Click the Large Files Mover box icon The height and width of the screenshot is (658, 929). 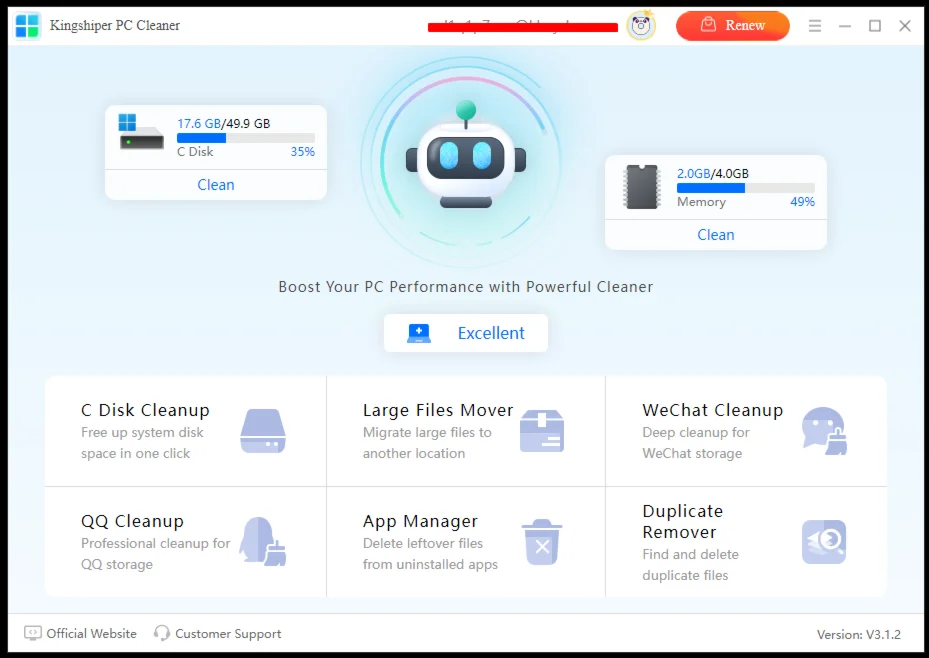542,431
